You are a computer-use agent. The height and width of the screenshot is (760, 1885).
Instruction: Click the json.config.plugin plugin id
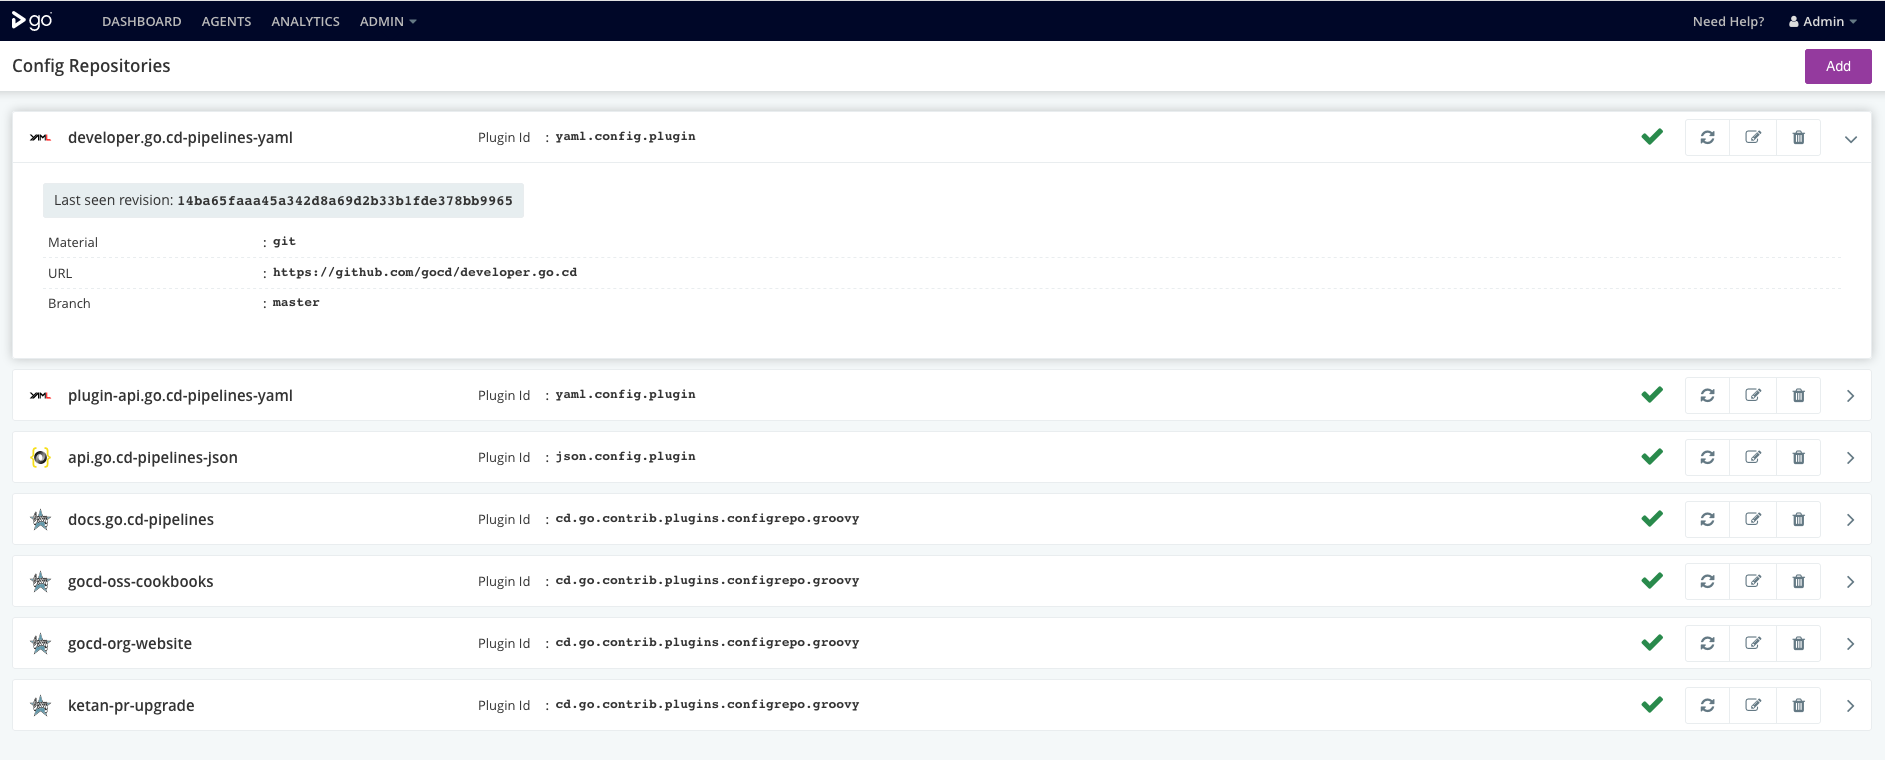(x=626, y=456)
